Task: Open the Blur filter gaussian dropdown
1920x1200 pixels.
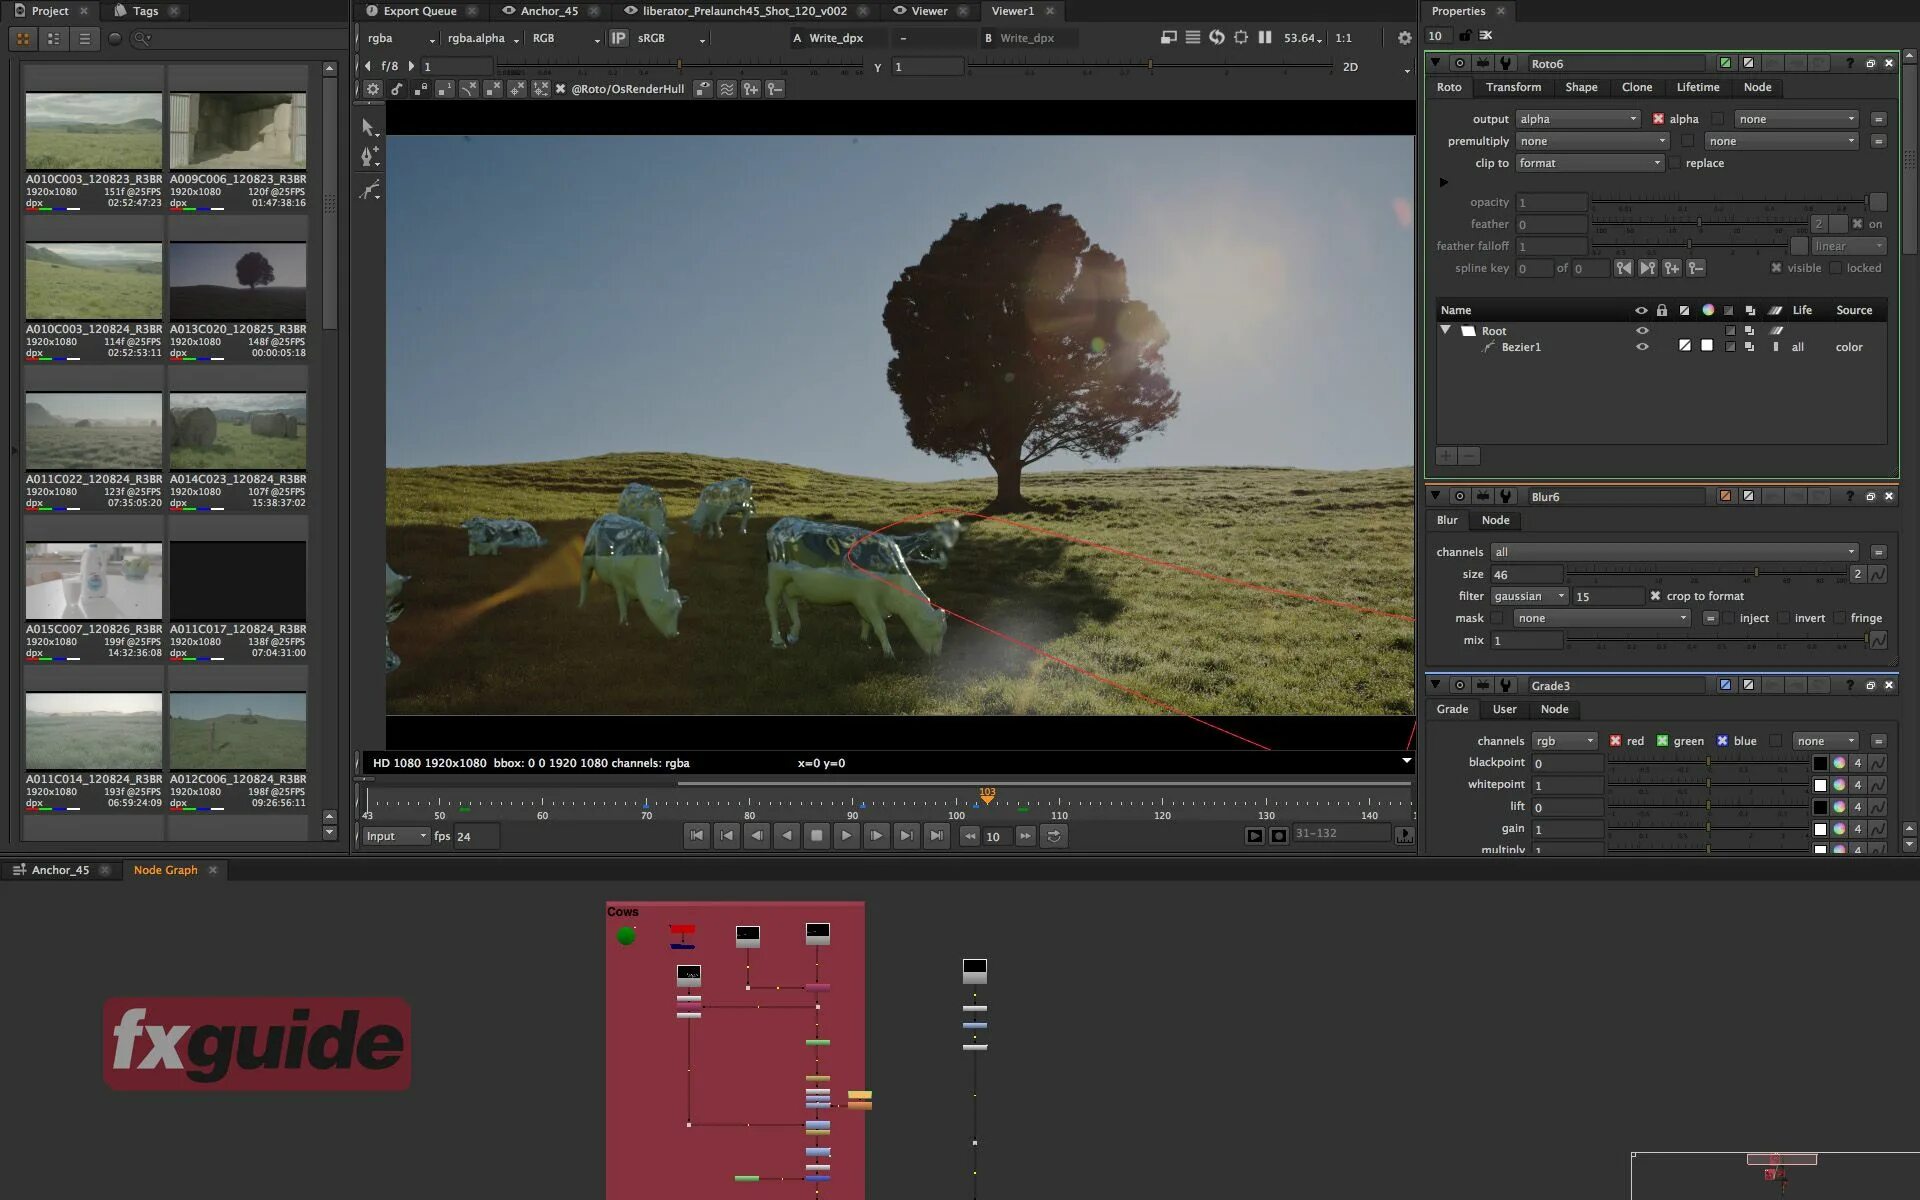Action: tap(1528, 596)
